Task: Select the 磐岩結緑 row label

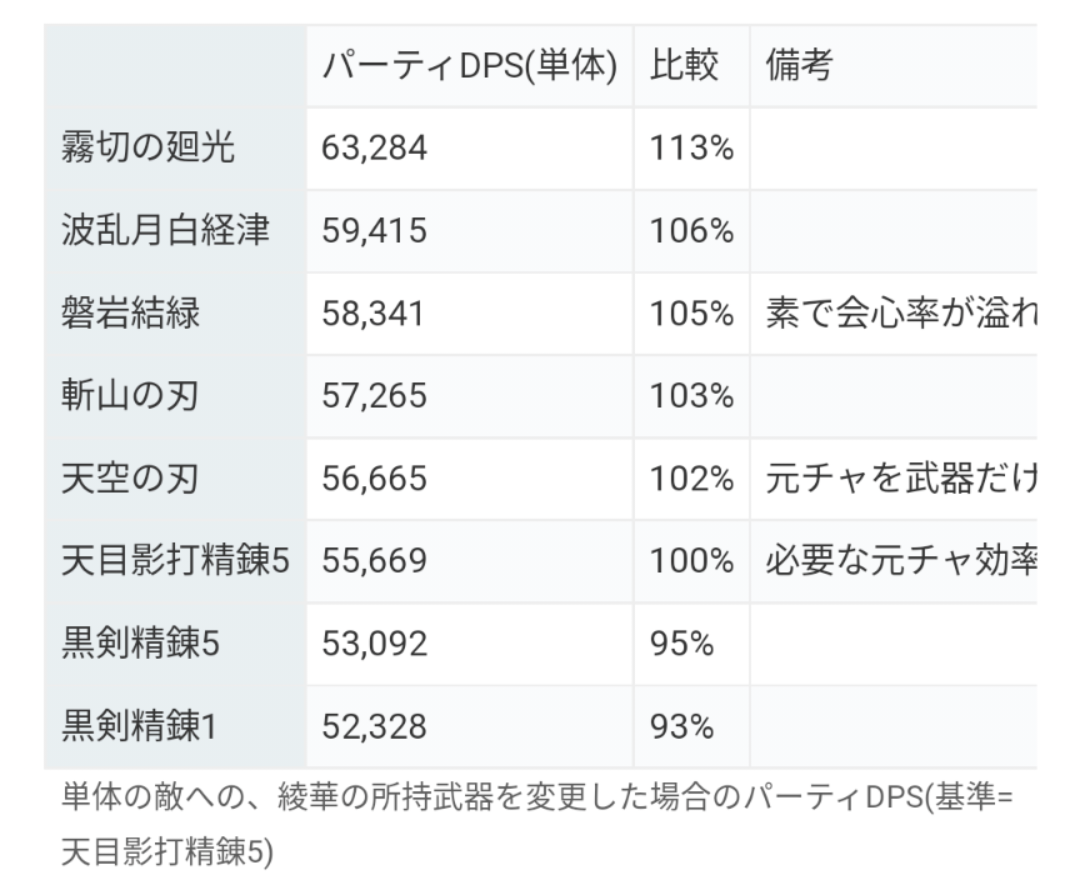Action: pos(131,314)
